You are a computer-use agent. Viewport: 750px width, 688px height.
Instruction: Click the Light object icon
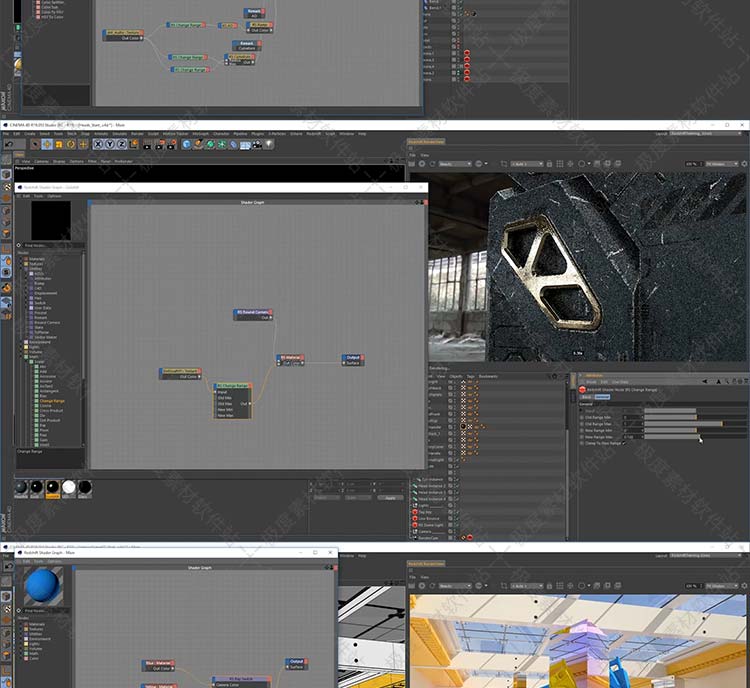click(269, 144)
